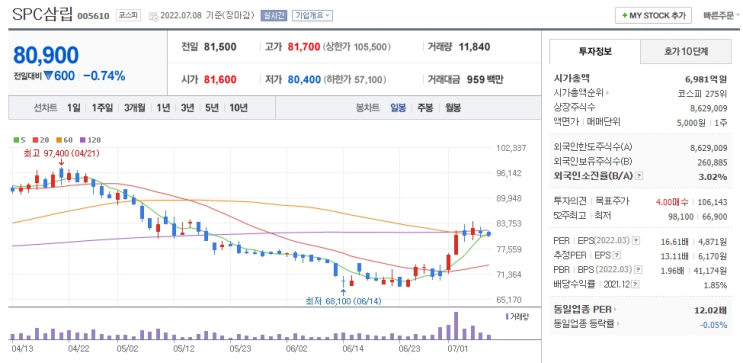The image size is (743, 363).
Task: Click the 거래량 value 11,840
Action: (x=474, y=47)
